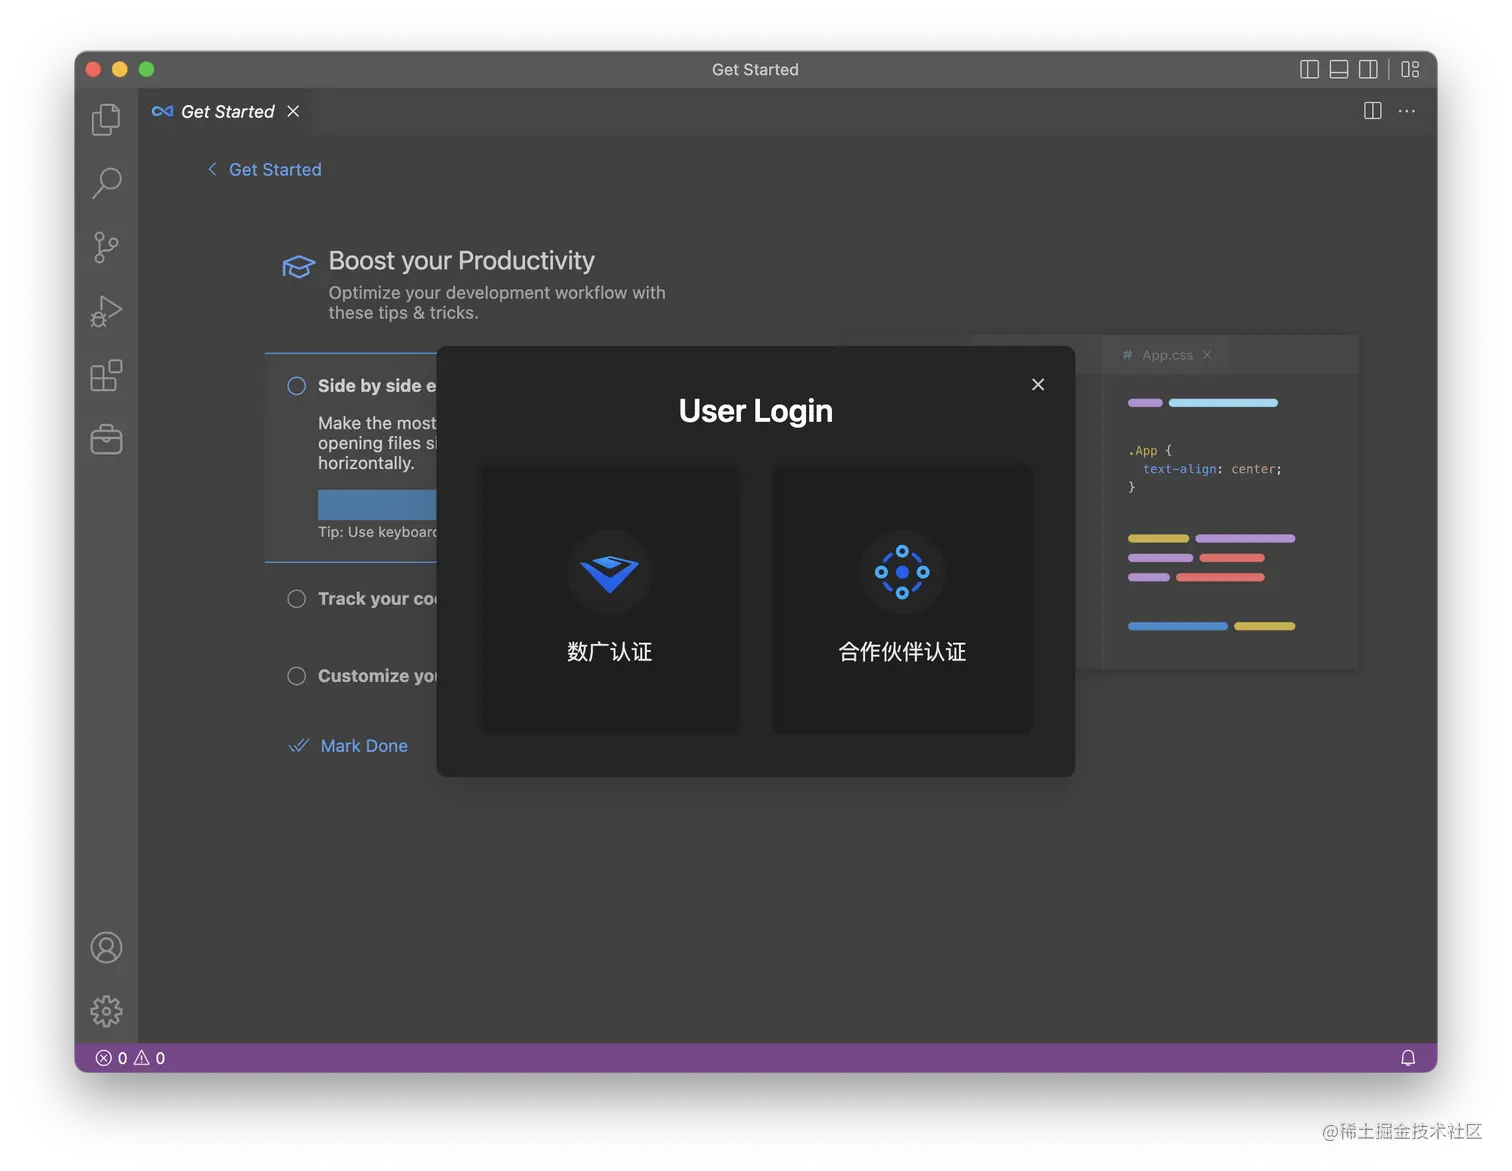Click the graduation cap icon by heading

[298, 266]
